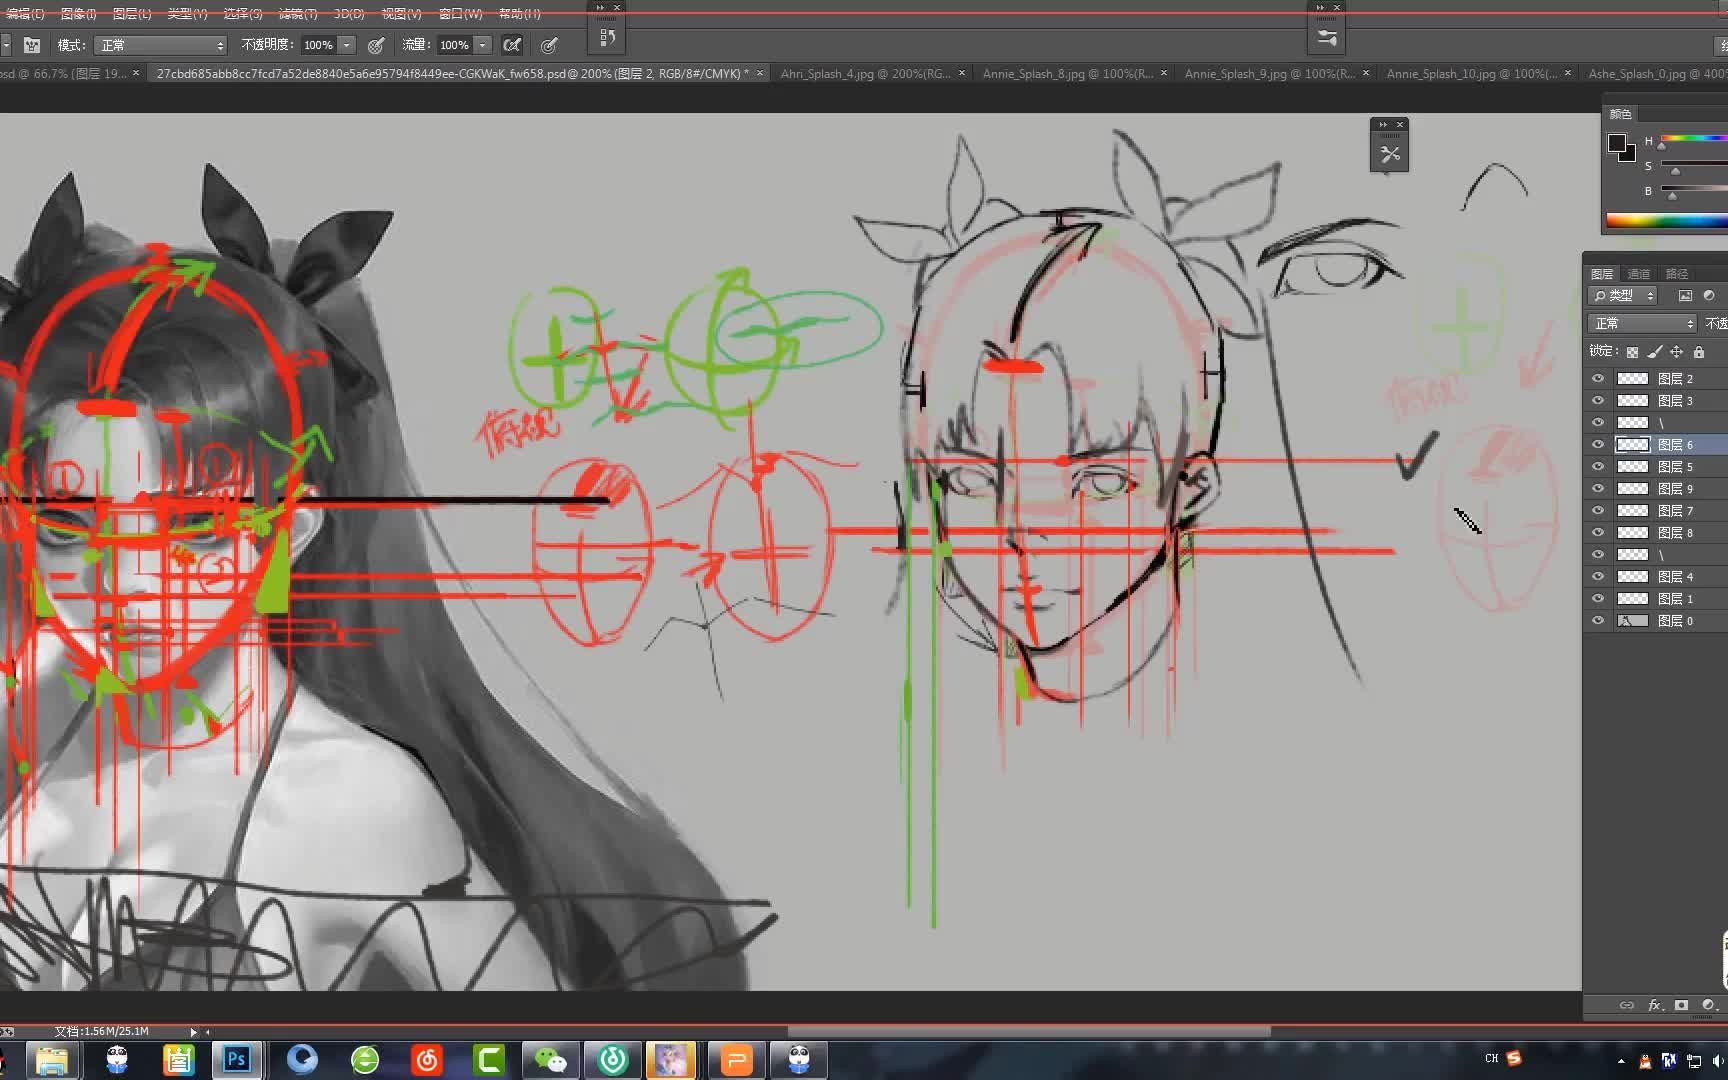Viewport: 1728px width, 1080px height.
Task: Click the horizontal canvas scrollbar
Action: point(1029,1031)
